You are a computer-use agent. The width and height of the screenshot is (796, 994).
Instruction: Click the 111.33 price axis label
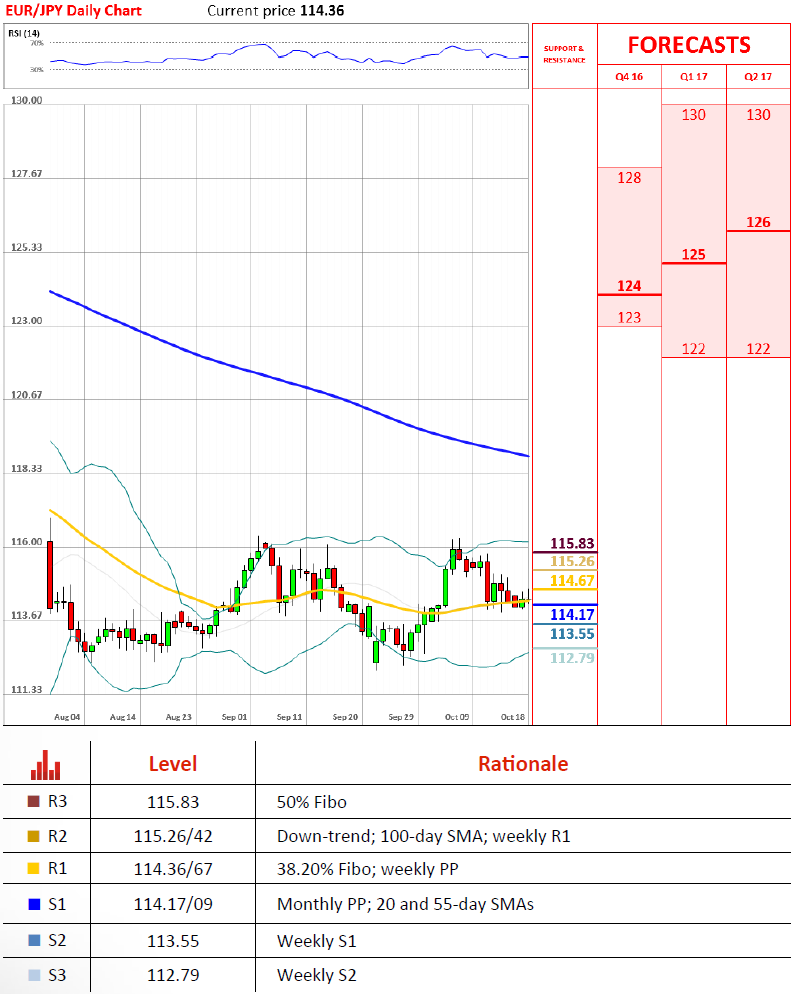click(27, 690)
